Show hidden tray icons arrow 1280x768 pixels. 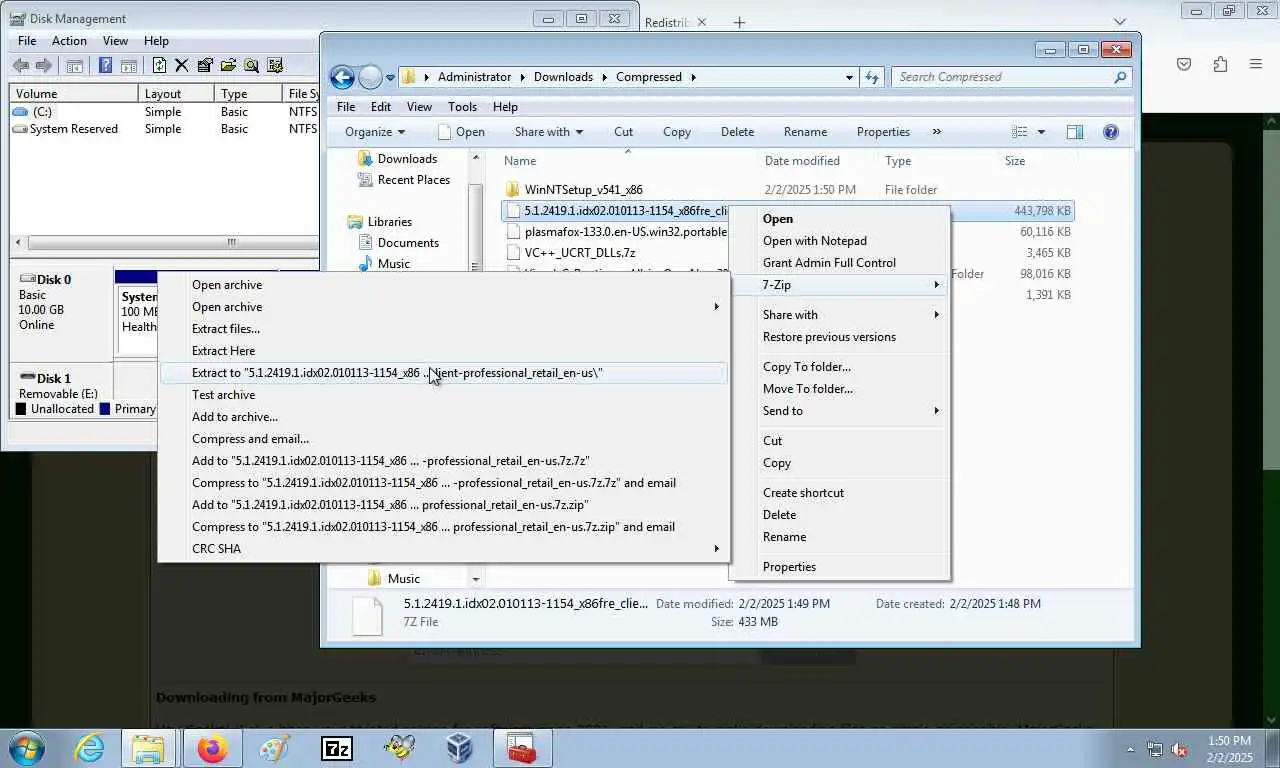1131,749
